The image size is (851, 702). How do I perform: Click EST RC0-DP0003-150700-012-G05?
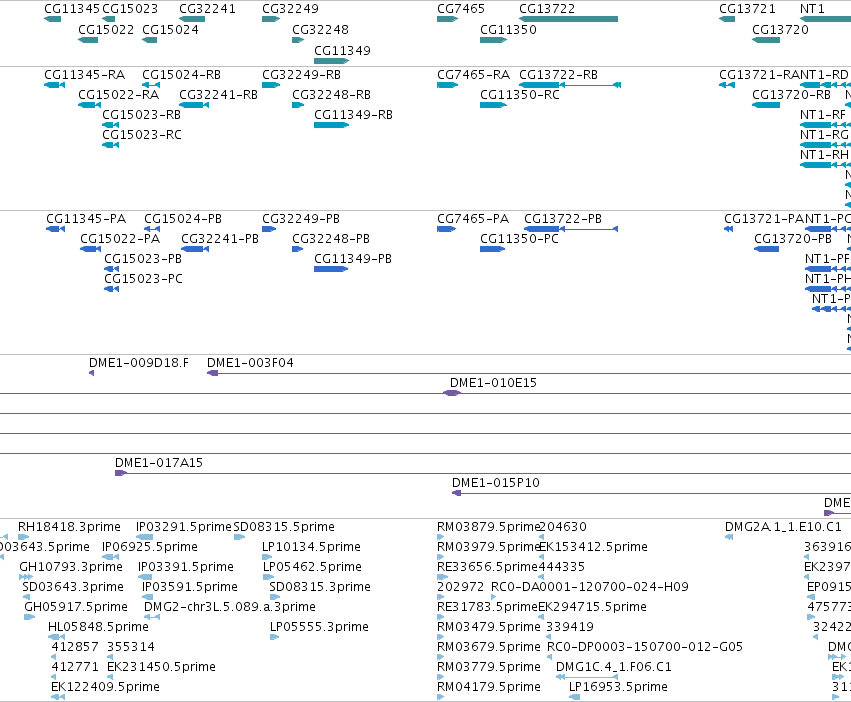(645, 646)
